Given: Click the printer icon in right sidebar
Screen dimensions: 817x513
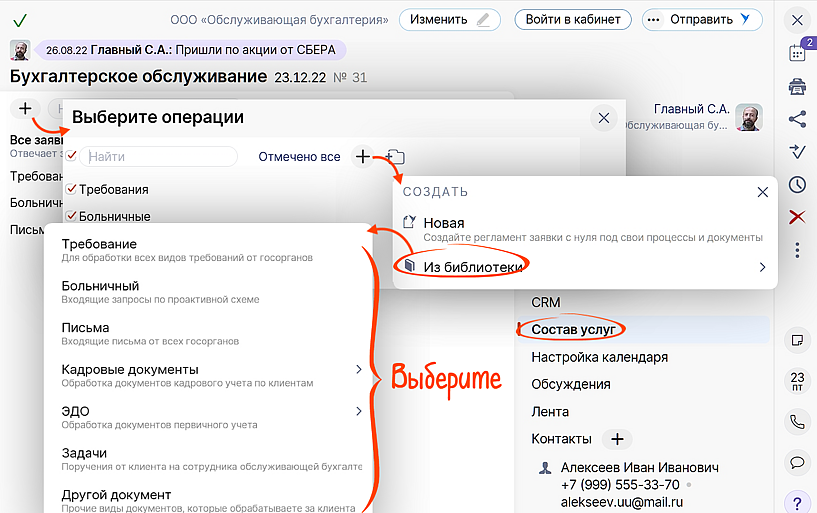Looking at the screenshot, I should click(x=797, y=87).
